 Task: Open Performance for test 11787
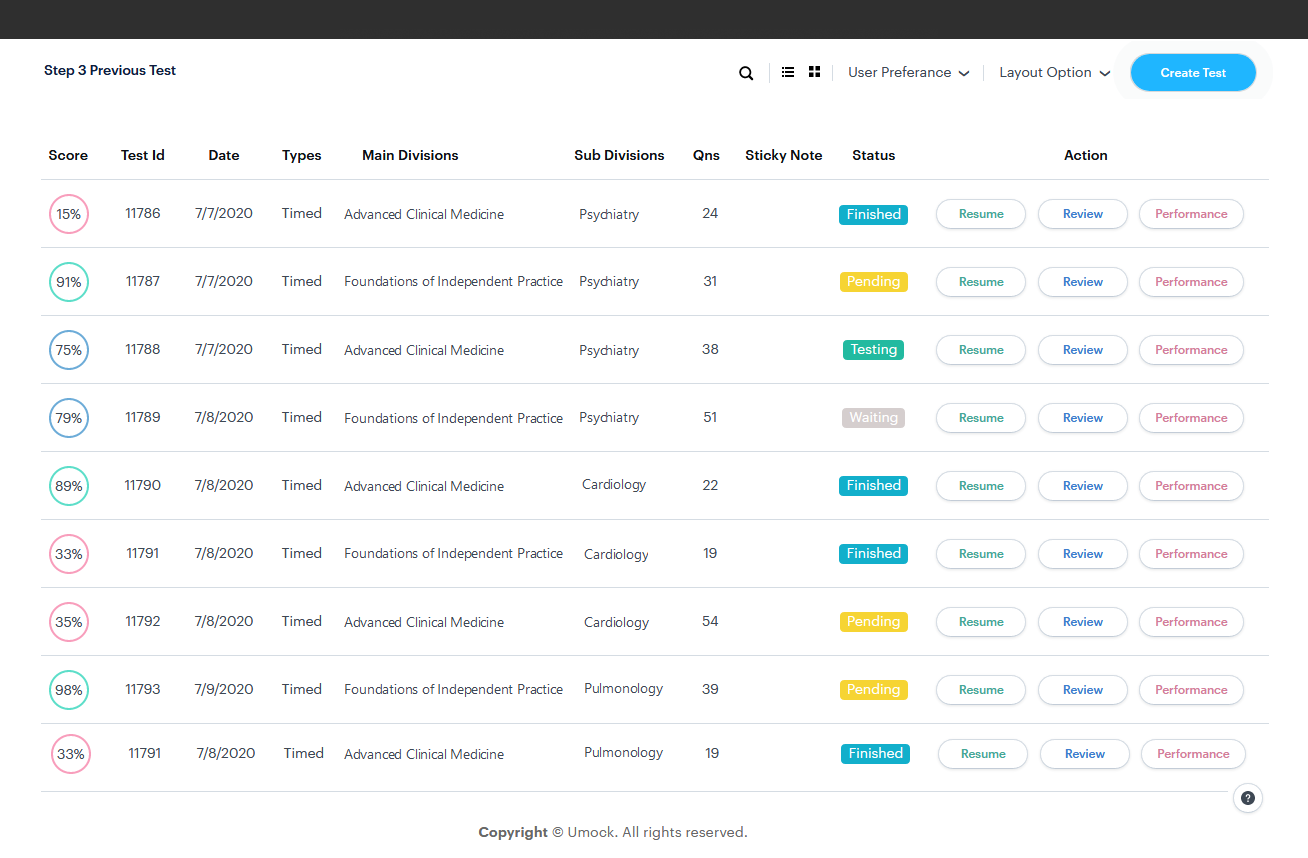(1191, 282)
